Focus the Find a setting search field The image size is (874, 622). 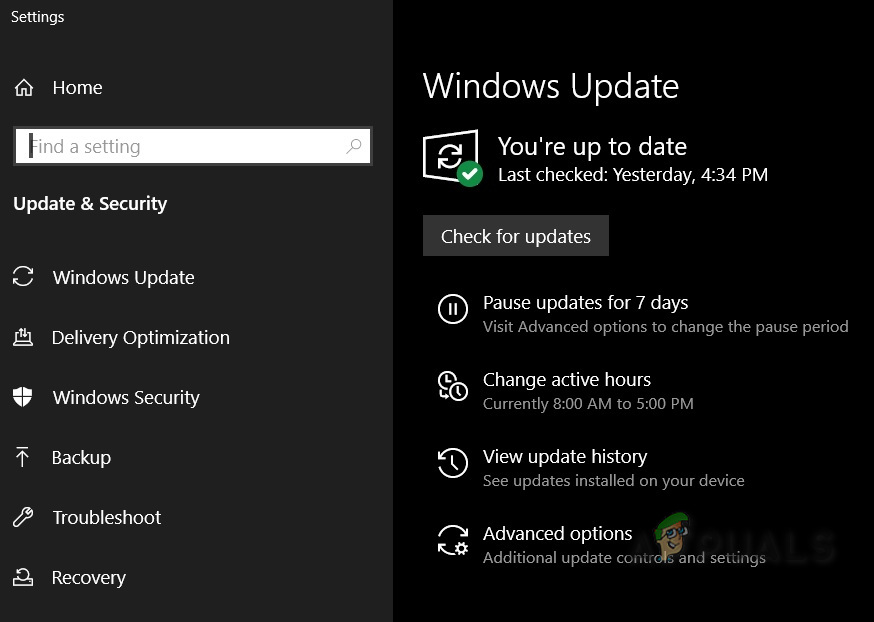tap(192, 146)
